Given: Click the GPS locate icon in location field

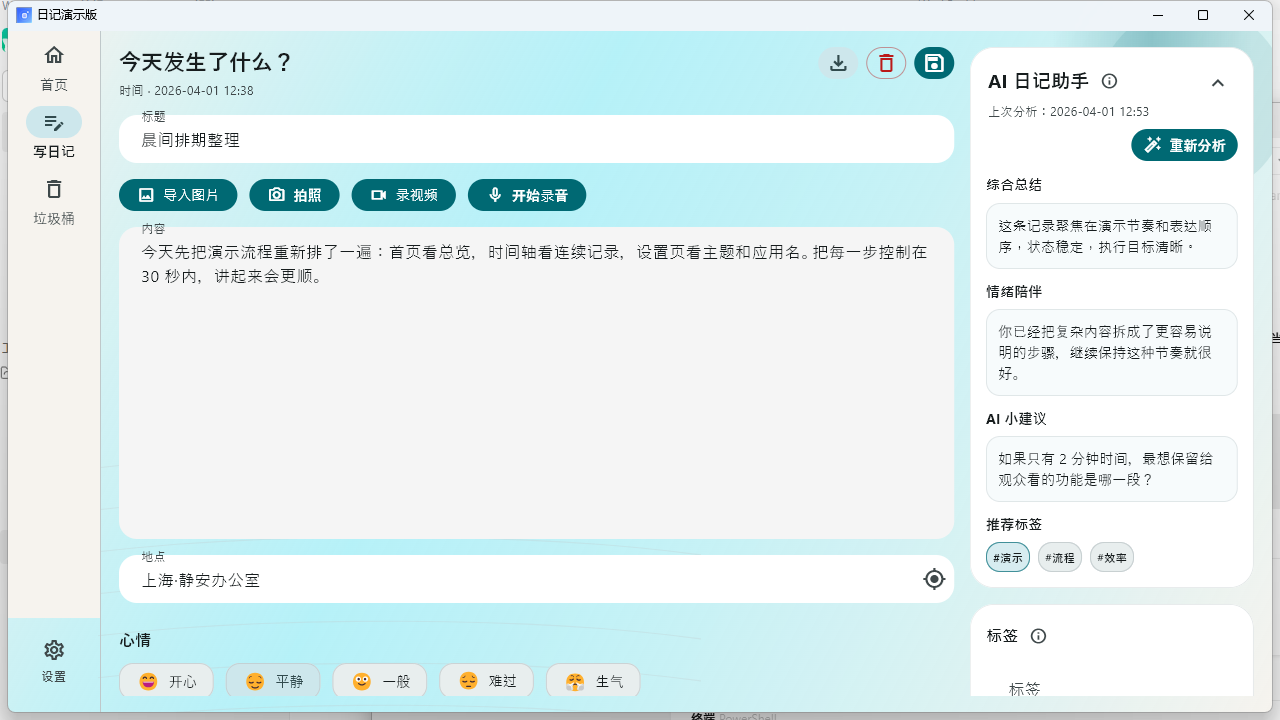Looking at the screenshot, I should [933, 579].
